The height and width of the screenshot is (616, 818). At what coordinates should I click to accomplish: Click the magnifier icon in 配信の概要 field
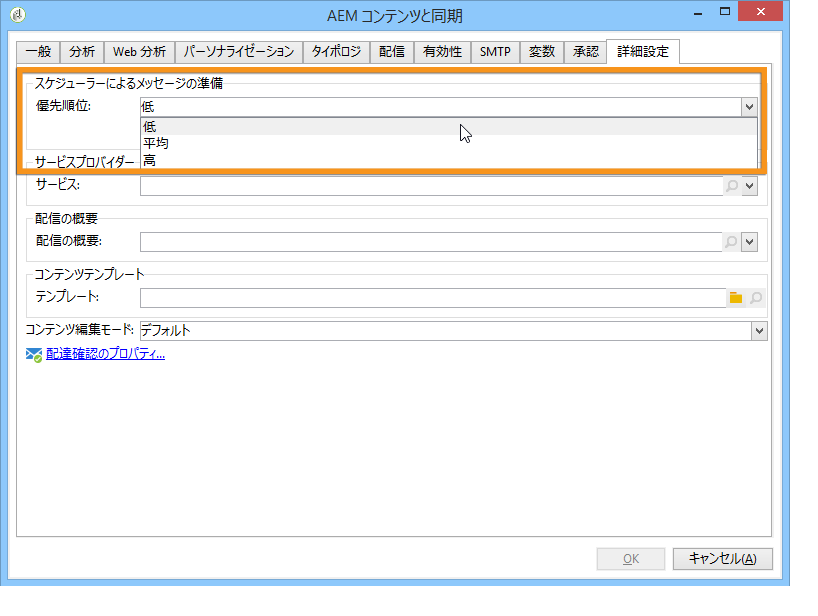click(x=731, y=241)
